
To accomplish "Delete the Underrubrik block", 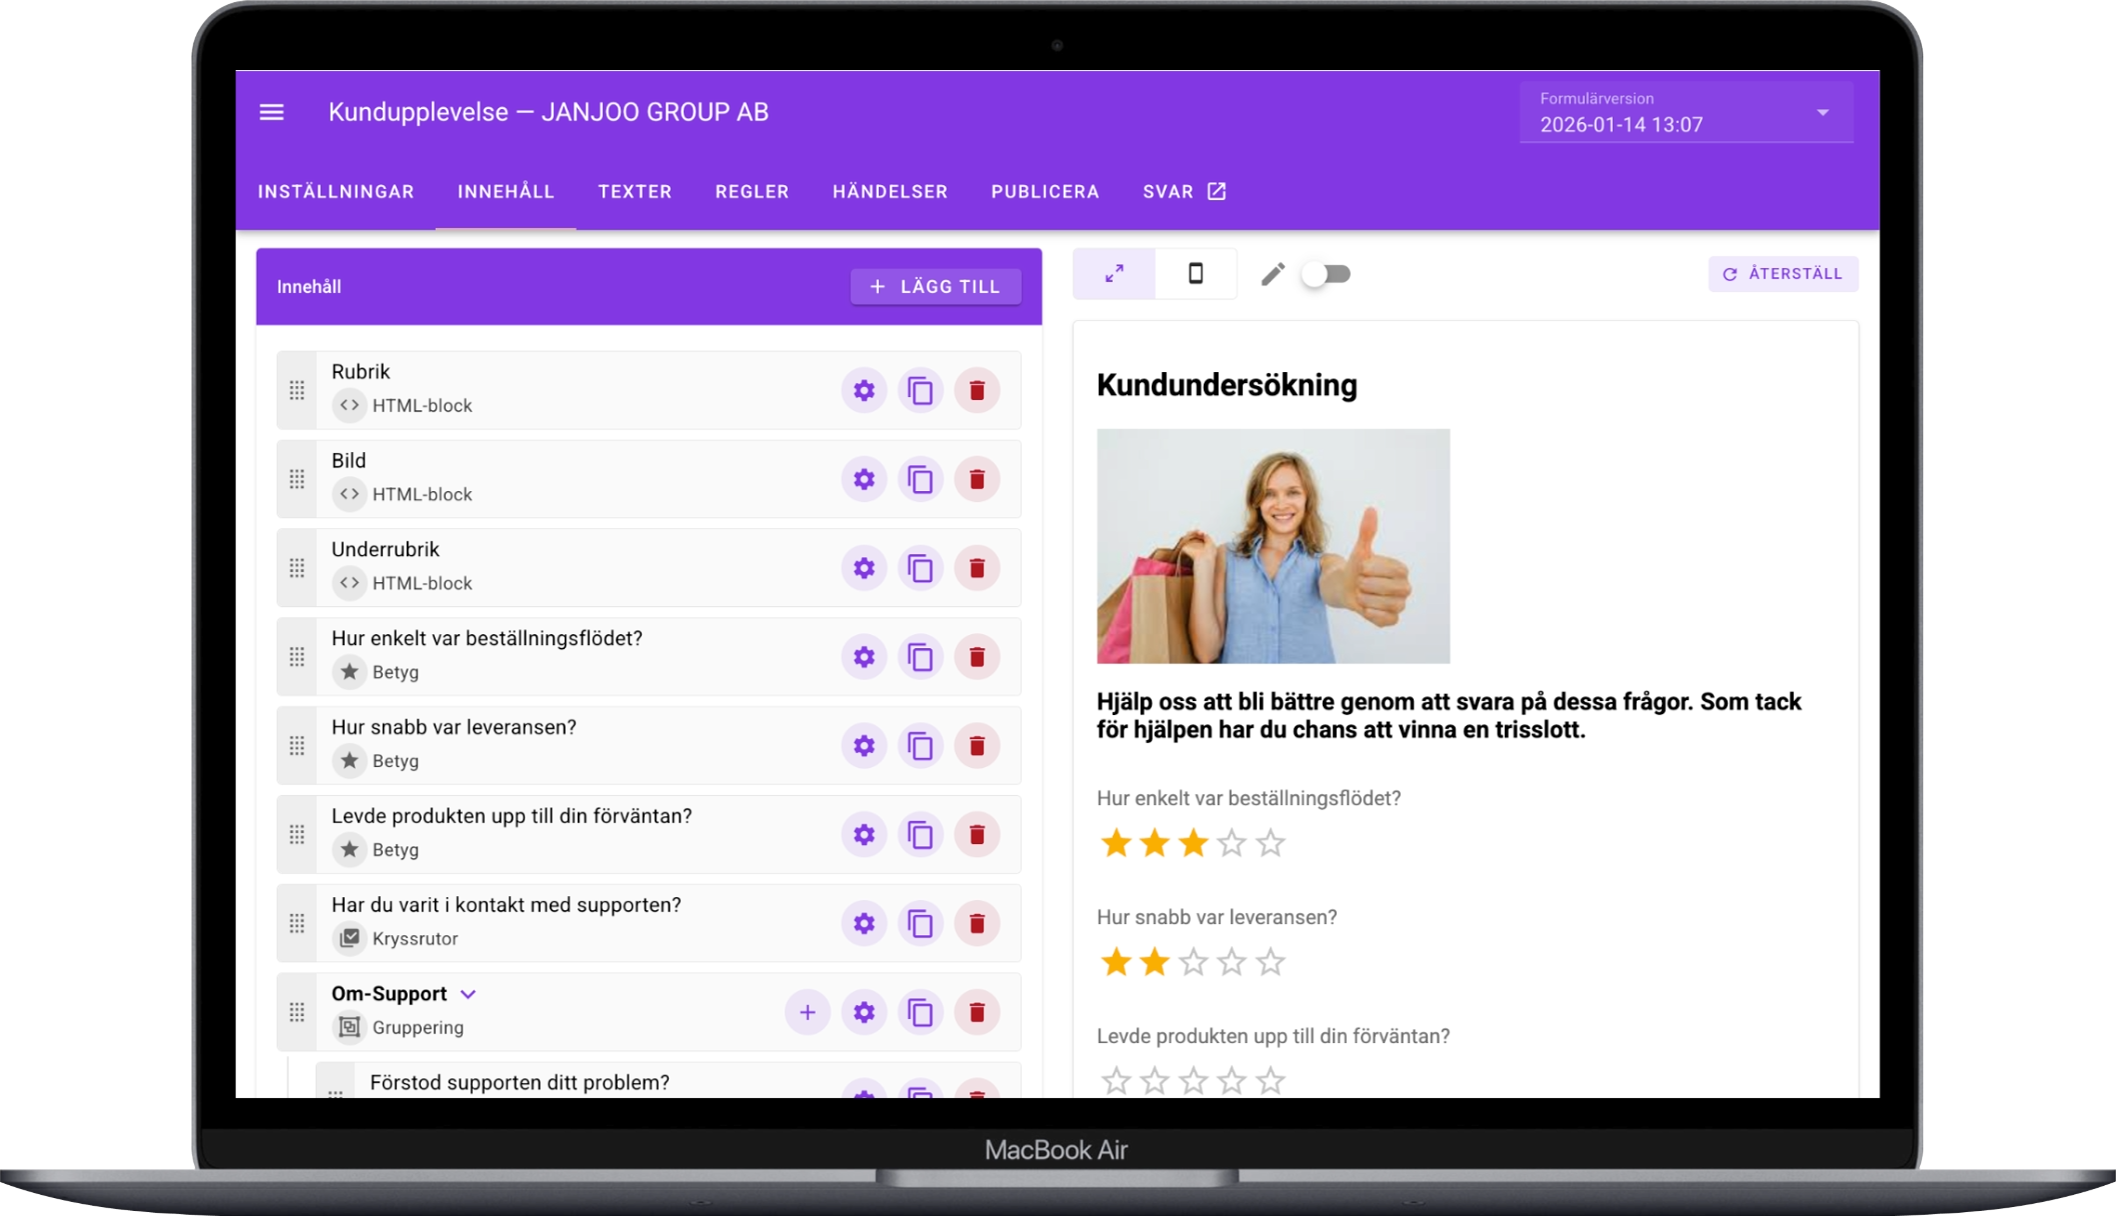I will [x=977, y=568].
